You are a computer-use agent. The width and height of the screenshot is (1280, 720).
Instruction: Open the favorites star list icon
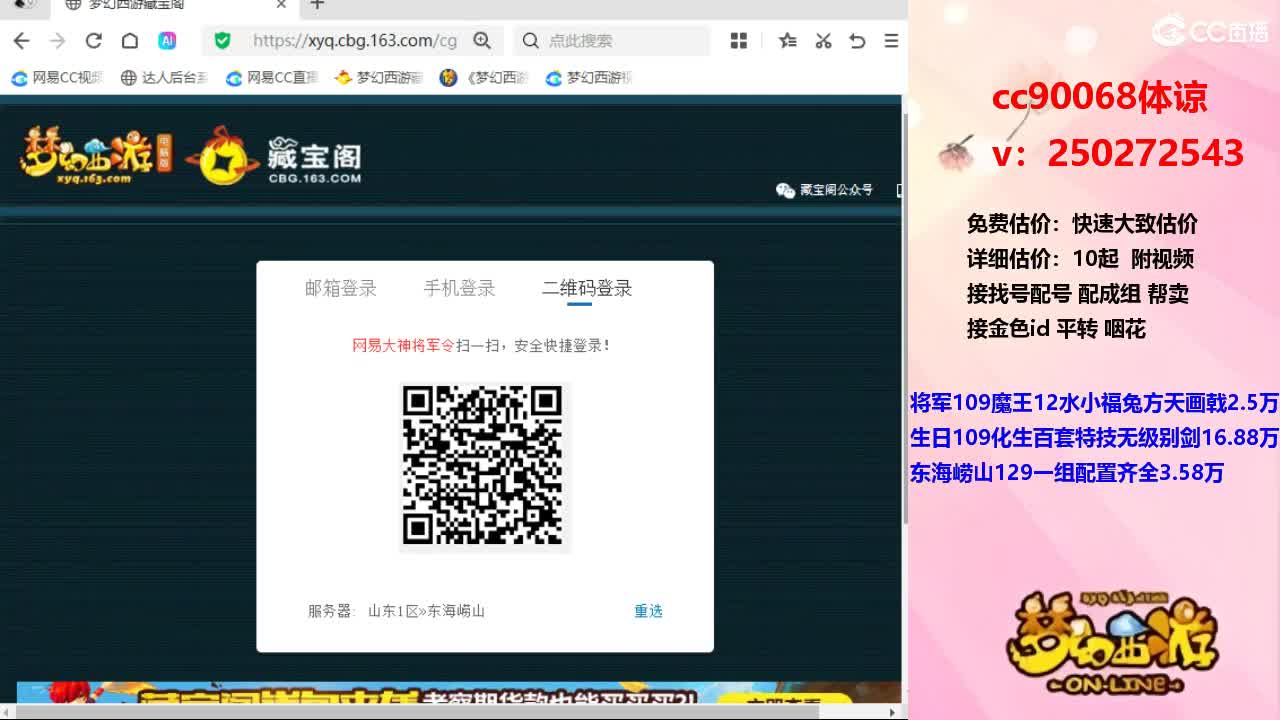788,41
